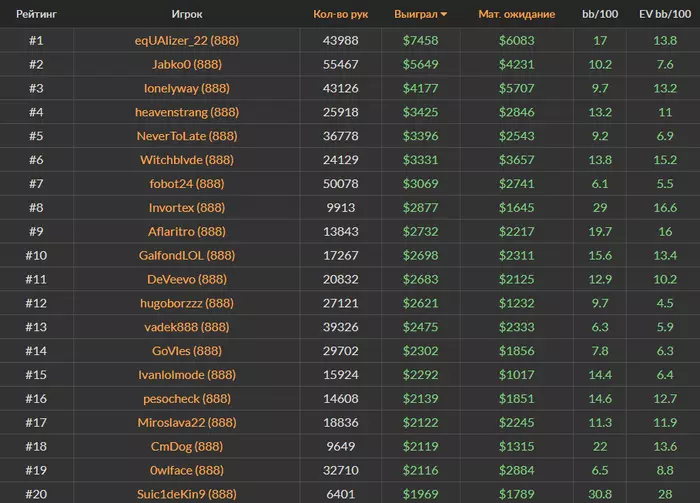Open player NeverToLate (888) profile
Image resolution: width=700 pixels, height=503 pixels.
click(187, 136)
